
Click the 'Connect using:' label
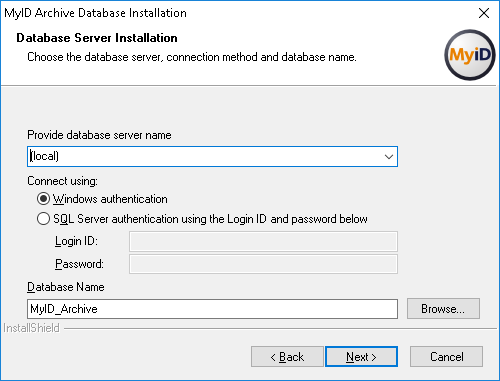point(63,181)
